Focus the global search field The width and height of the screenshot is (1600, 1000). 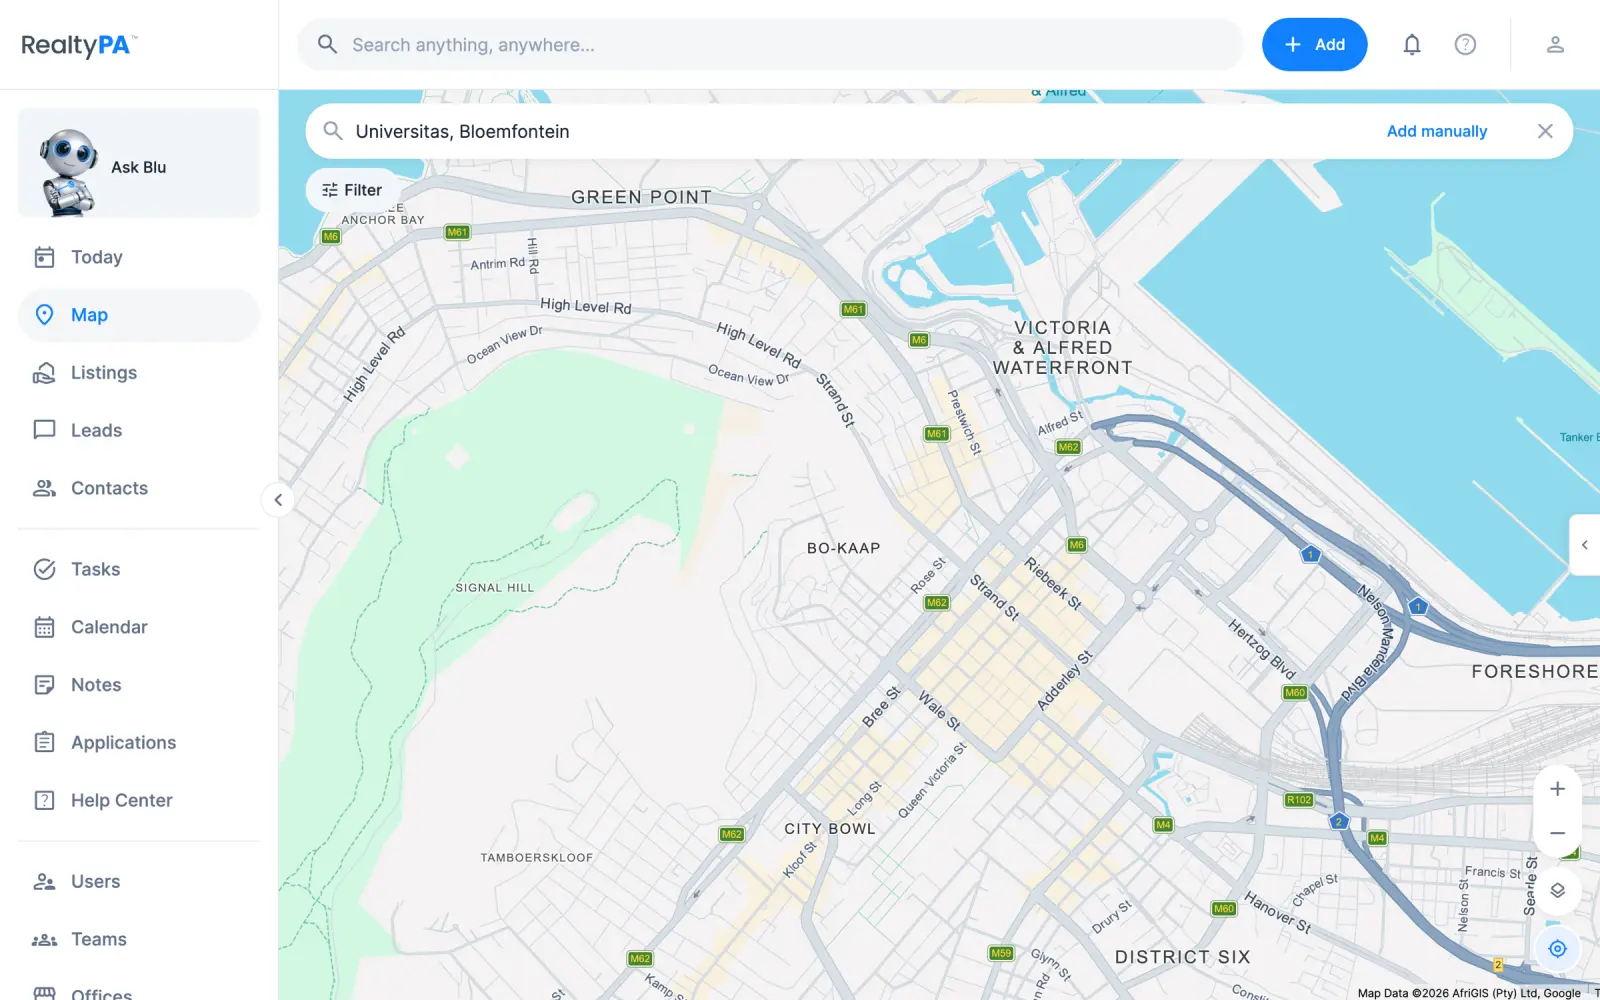click(770, 44)
